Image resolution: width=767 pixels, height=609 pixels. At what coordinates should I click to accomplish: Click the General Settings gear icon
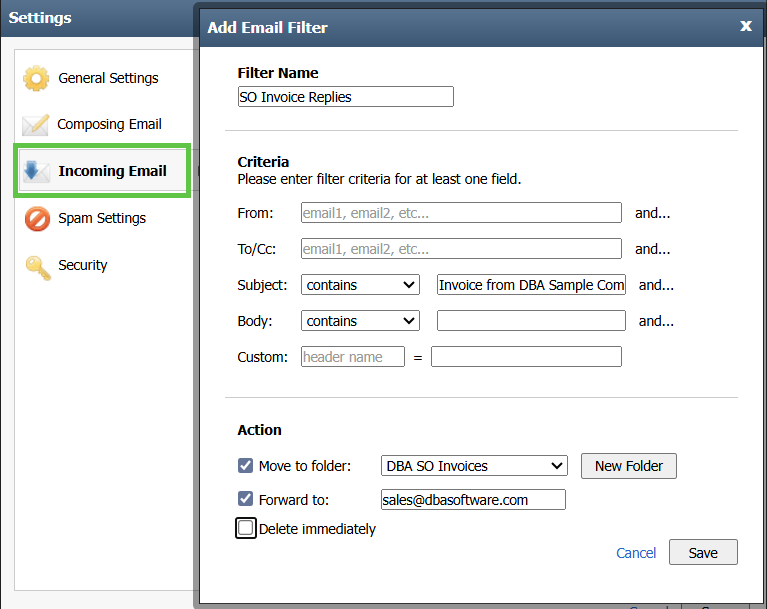(x=36, y=78)
